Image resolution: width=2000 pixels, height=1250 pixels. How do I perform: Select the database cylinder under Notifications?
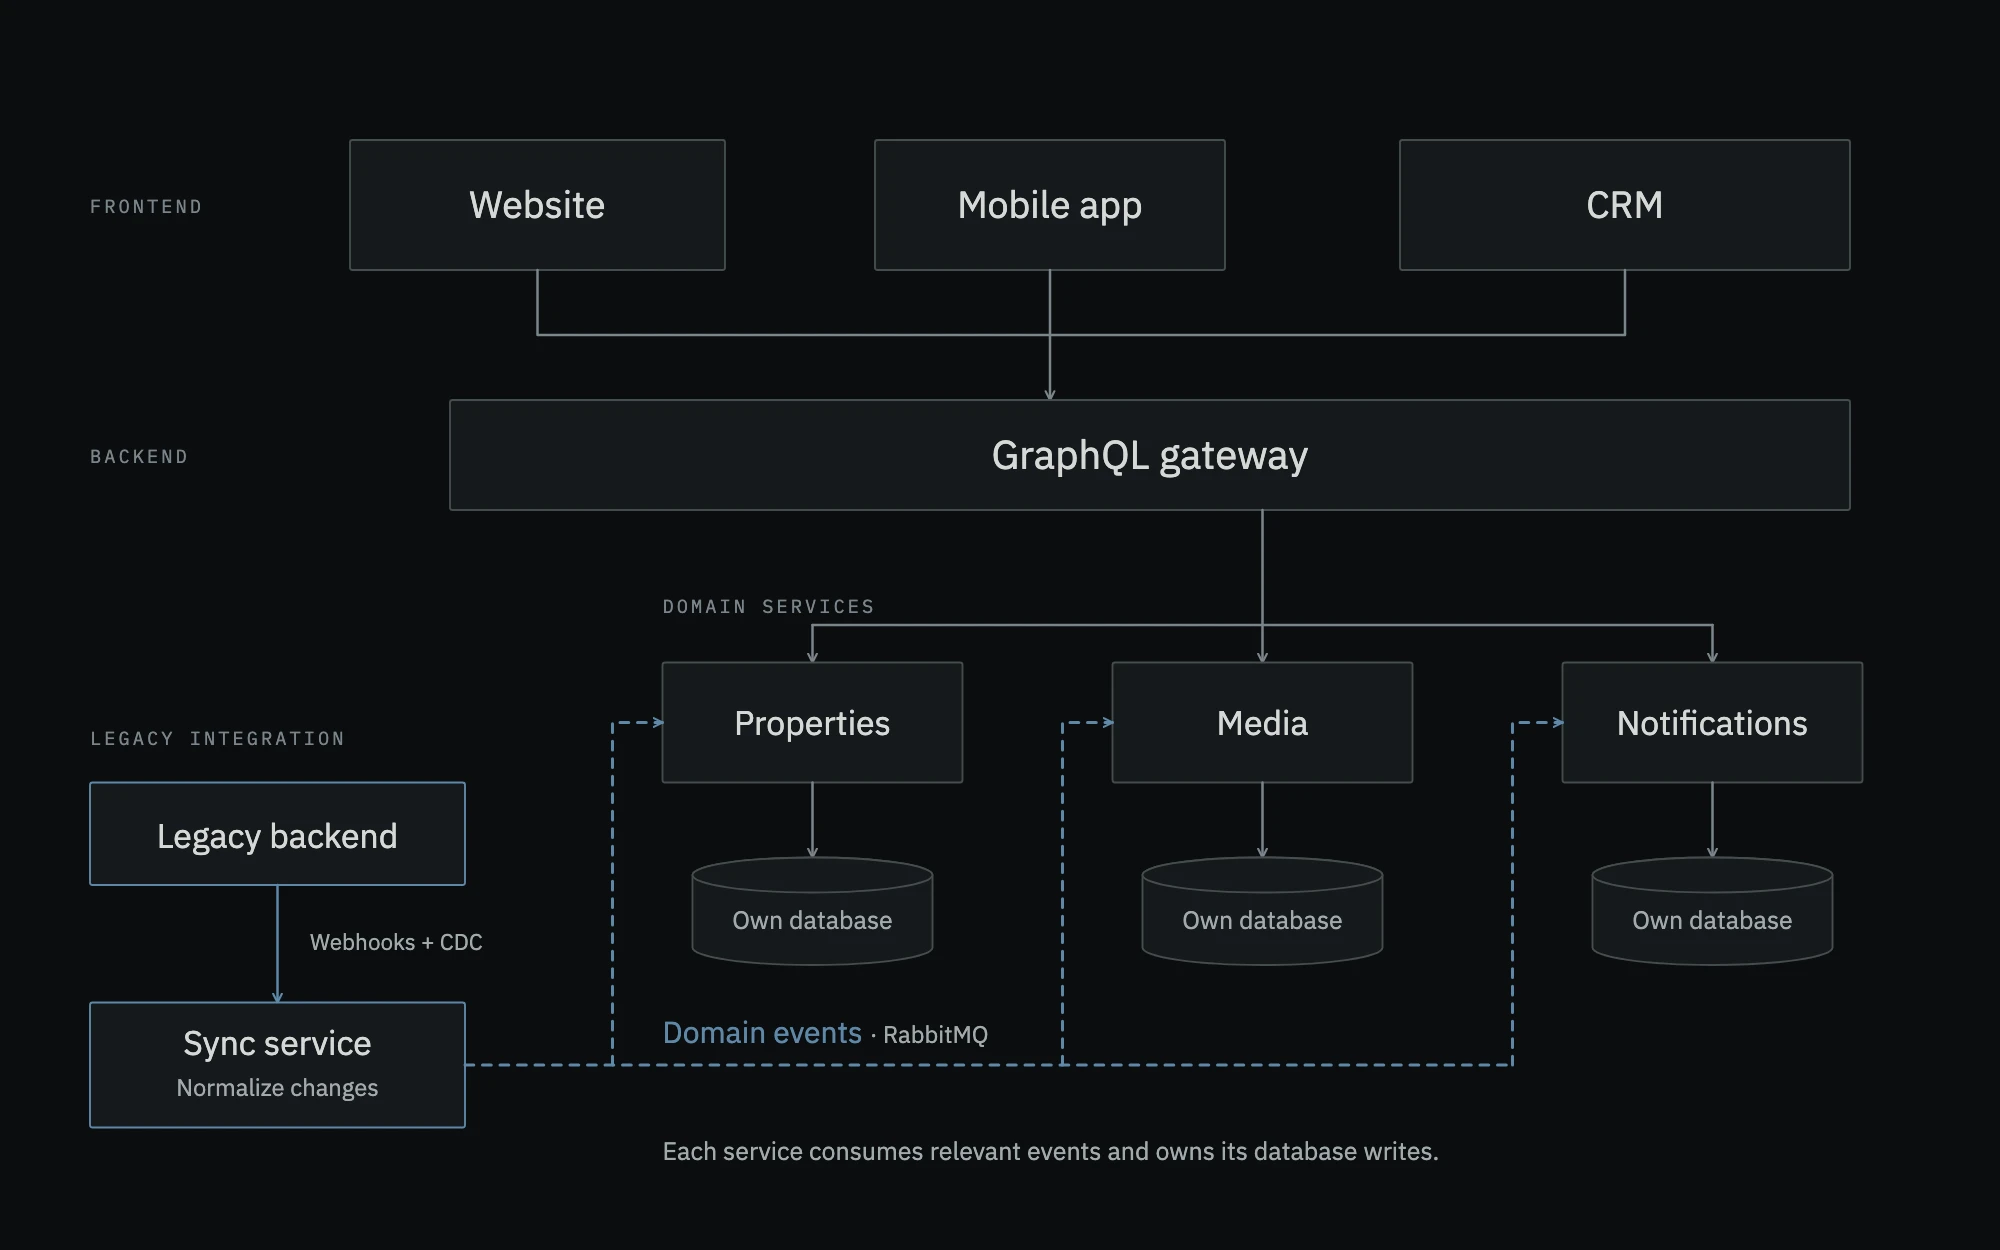click(x=1712, y=911)
